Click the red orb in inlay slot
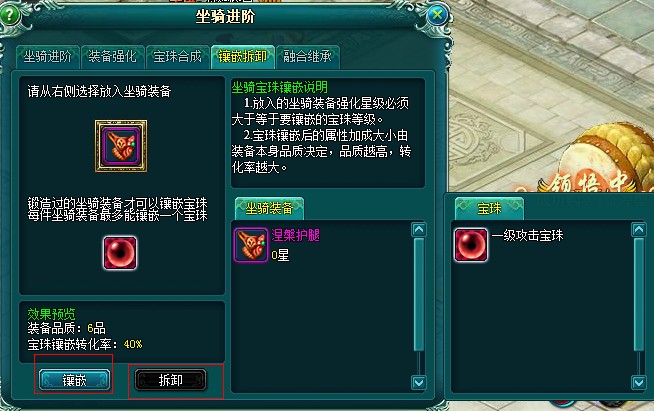This screenshot has height=411, width=654. tap(120, 253)
